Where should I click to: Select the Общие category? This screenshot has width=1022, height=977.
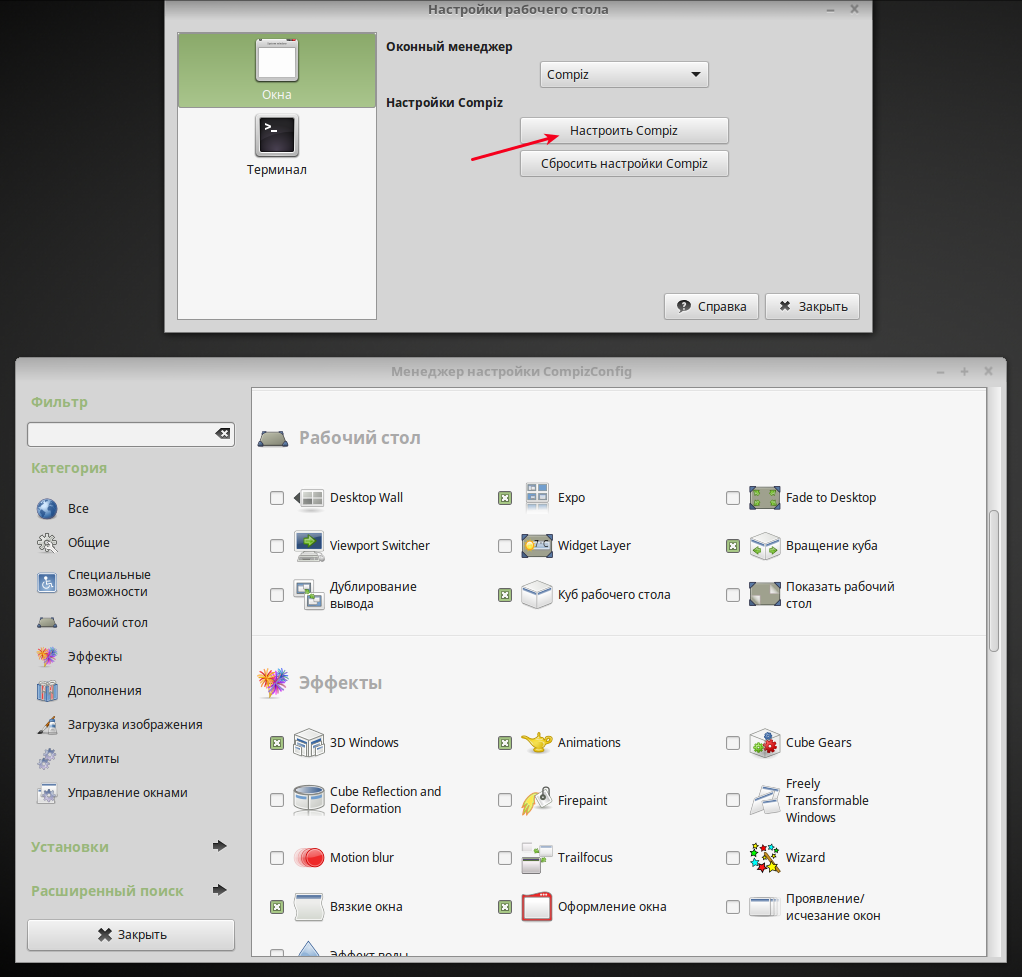[74, 542]
